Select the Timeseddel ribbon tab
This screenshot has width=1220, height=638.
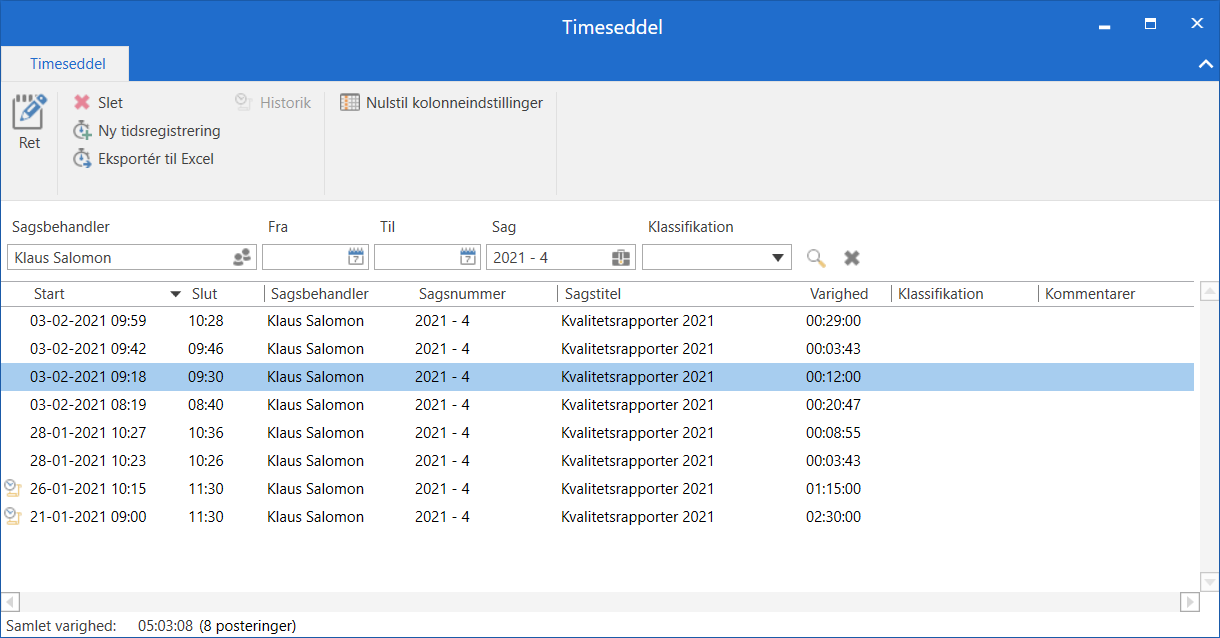click(67, 64)
